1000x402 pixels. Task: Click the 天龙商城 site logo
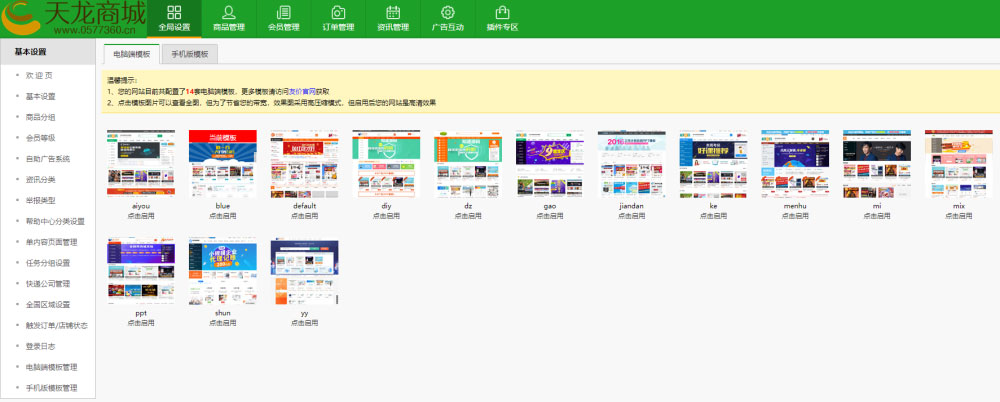pos(73,18)
